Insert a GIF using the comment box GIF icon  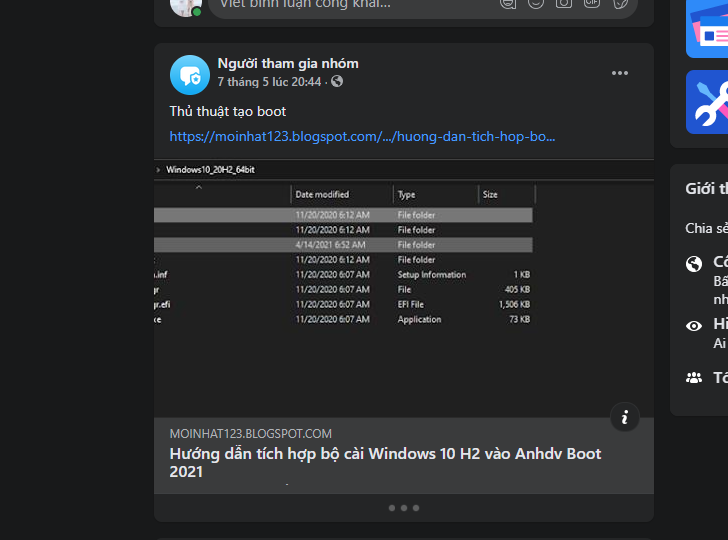[592, 3]
